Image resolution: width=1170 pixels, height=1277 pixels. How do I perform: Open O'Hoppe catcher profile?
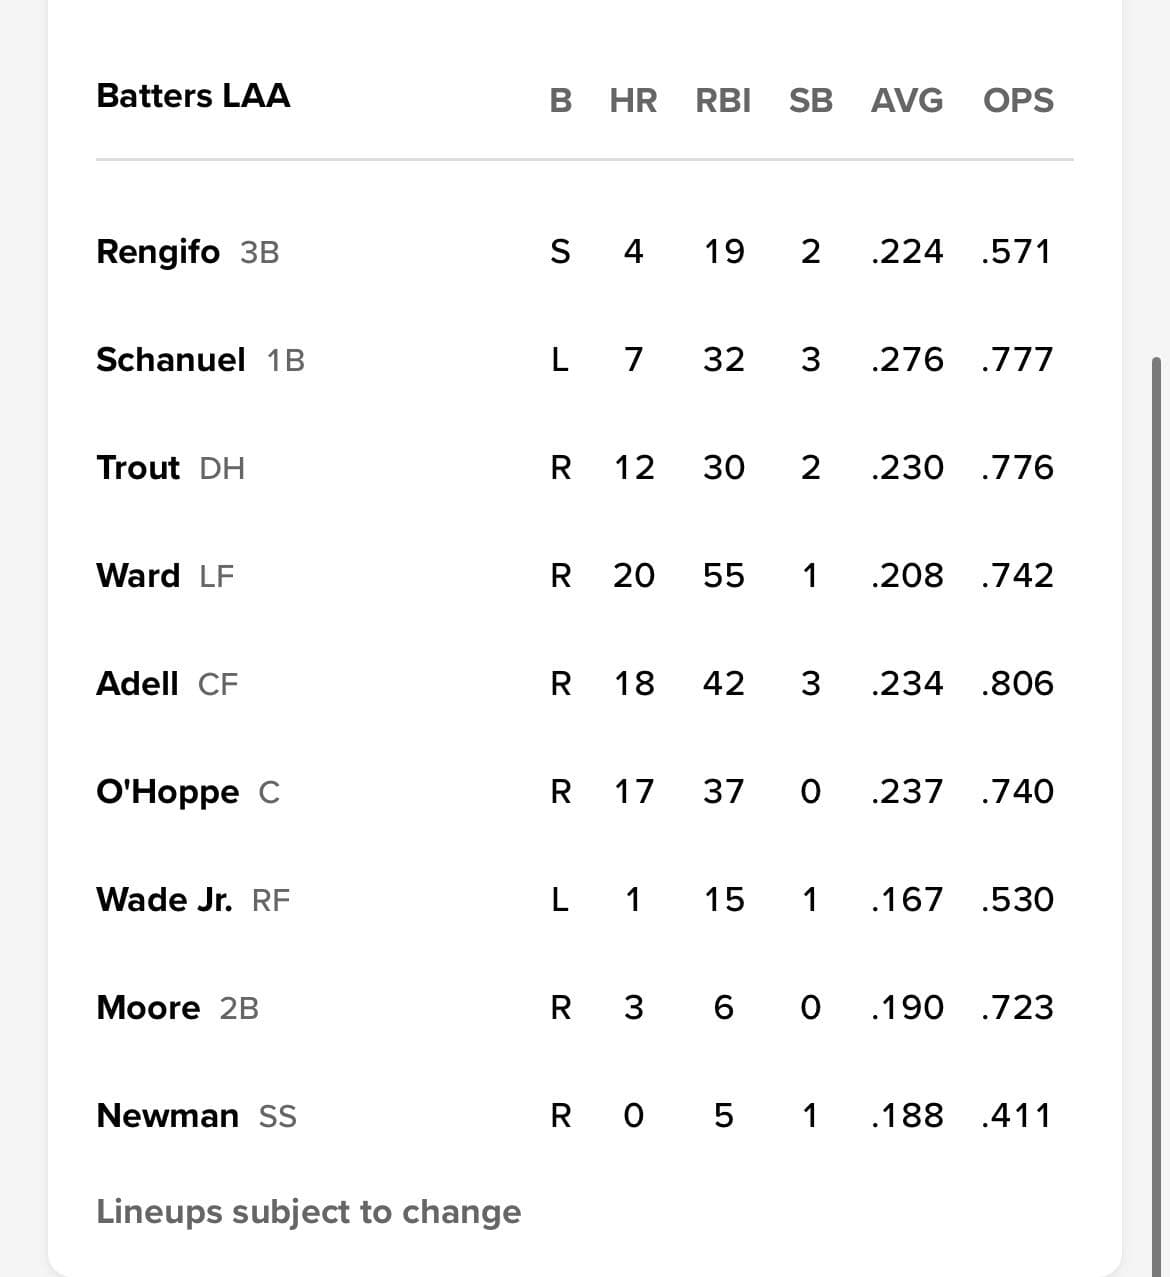tap(168, 792)
